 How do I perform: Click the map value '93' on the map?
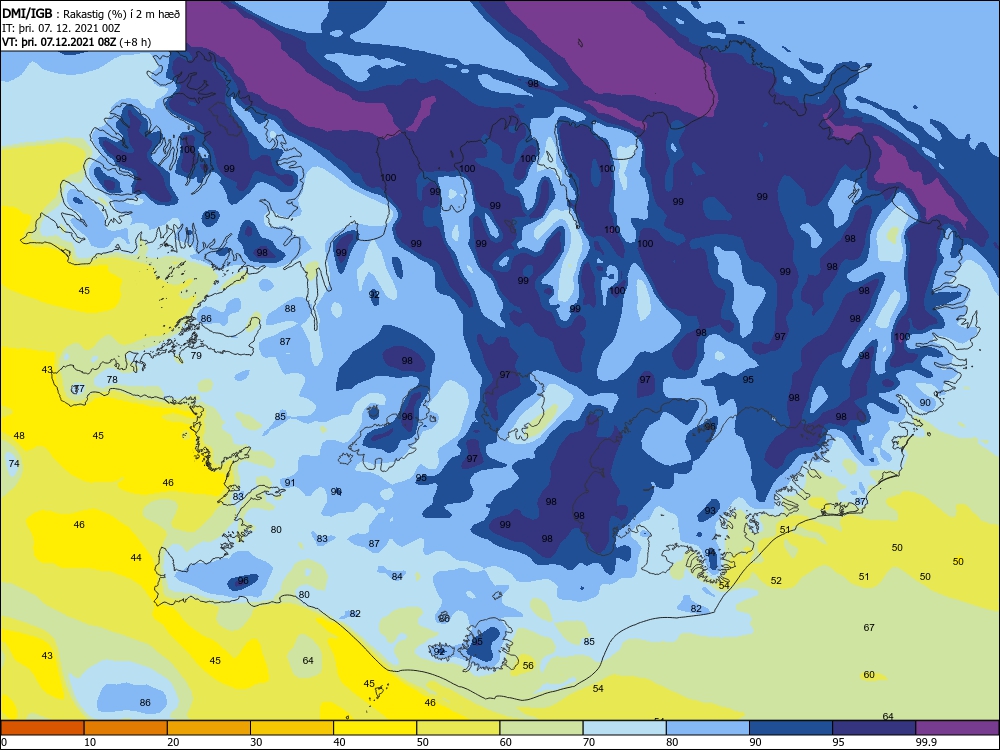point(710,511)
